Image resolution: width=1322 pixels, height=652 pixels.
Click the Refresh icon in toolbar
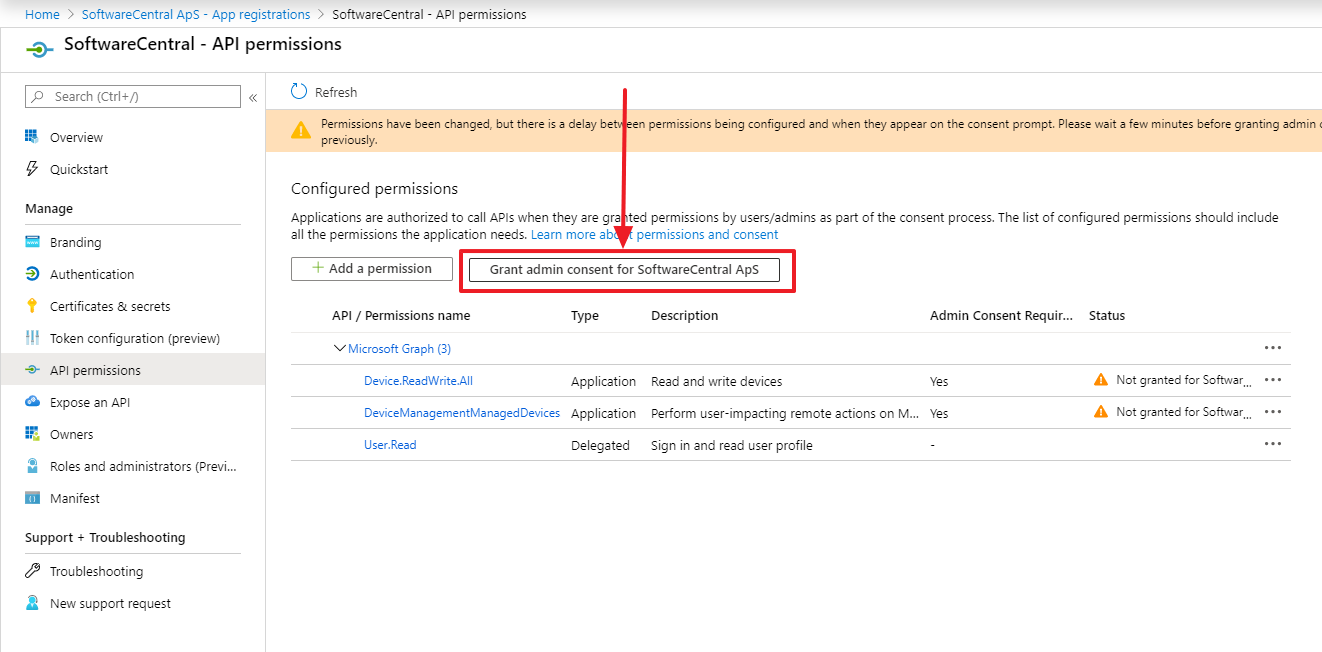click(299, 92)
